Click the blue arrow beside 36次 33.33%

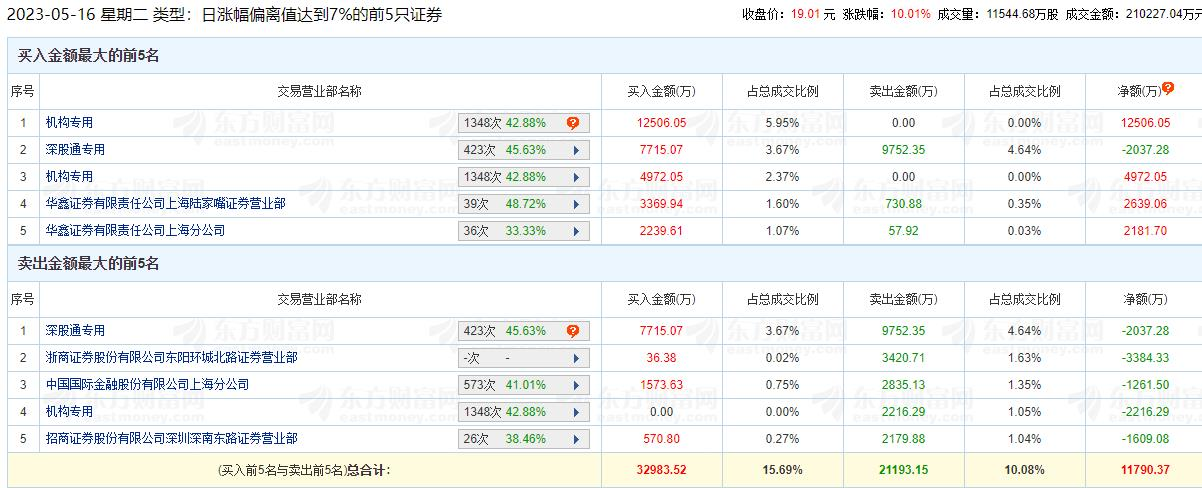[x=576, y=231]
